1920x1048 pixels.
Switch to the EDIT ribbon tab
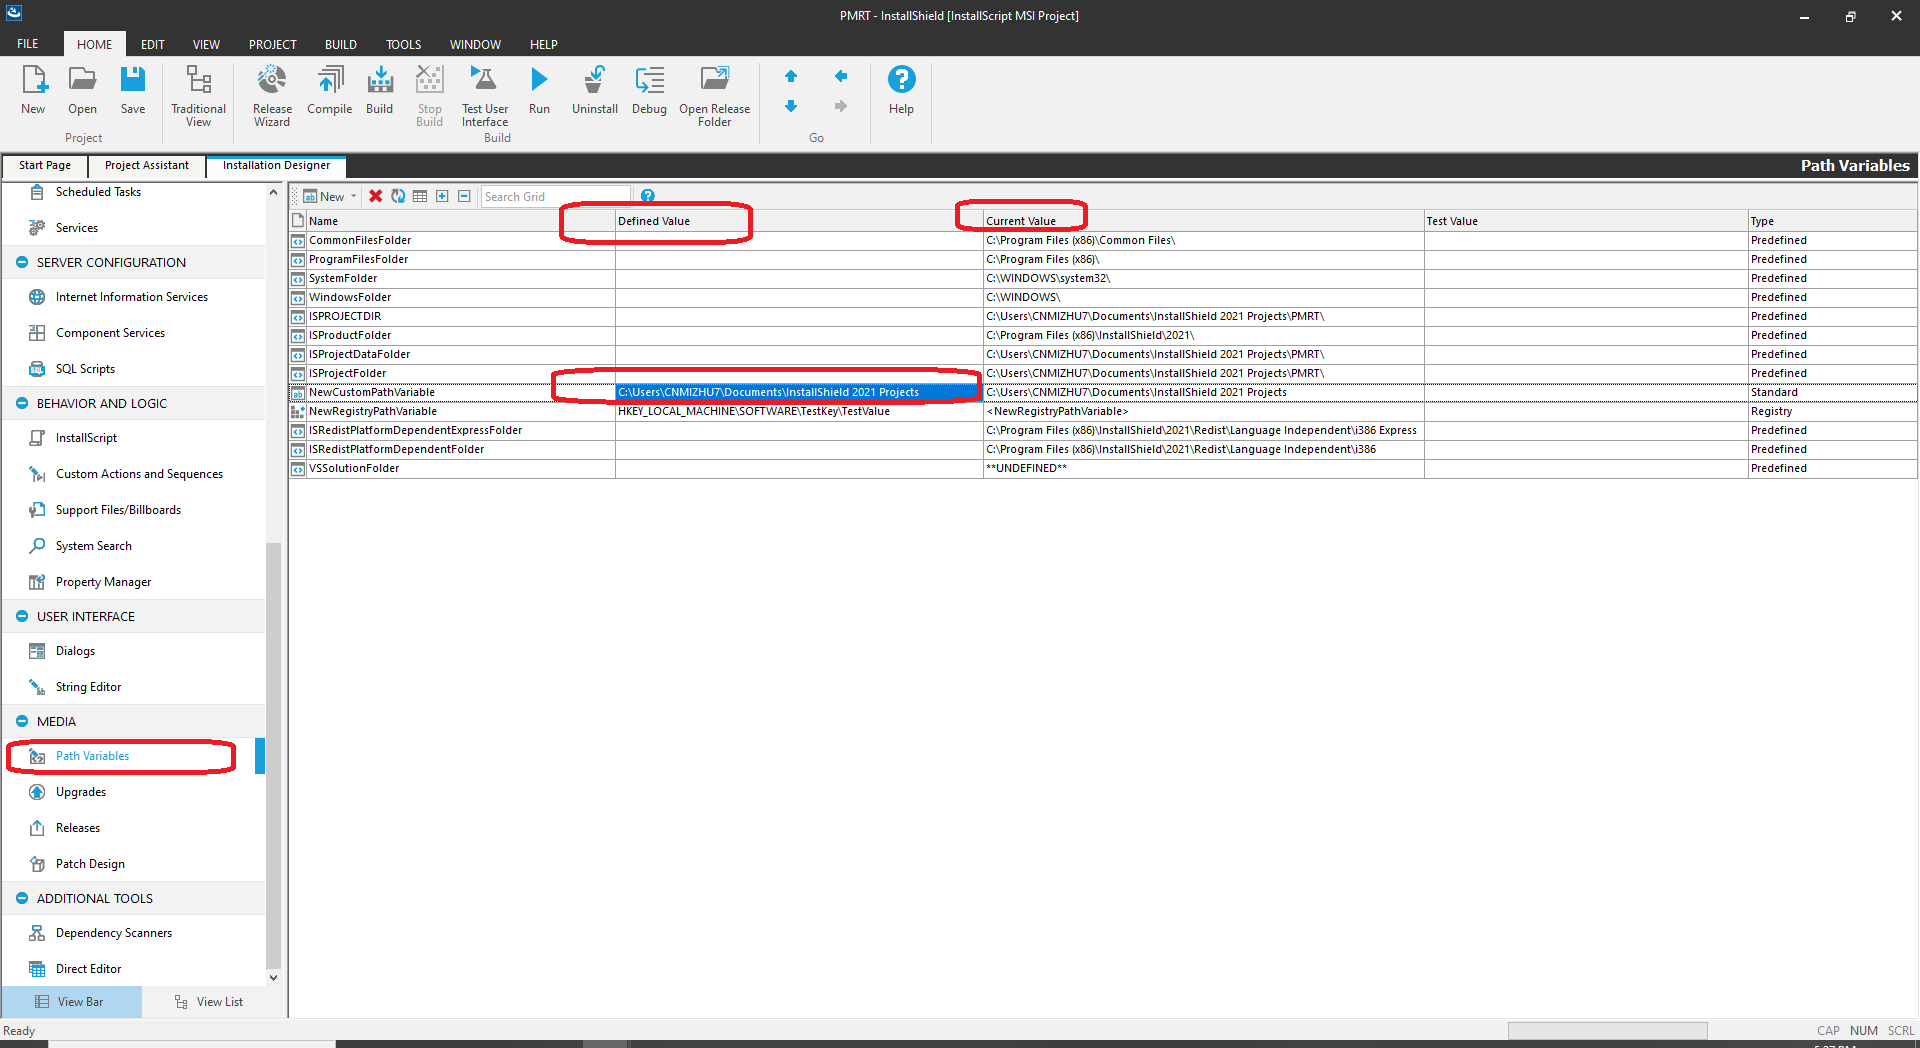pos(152,44)
